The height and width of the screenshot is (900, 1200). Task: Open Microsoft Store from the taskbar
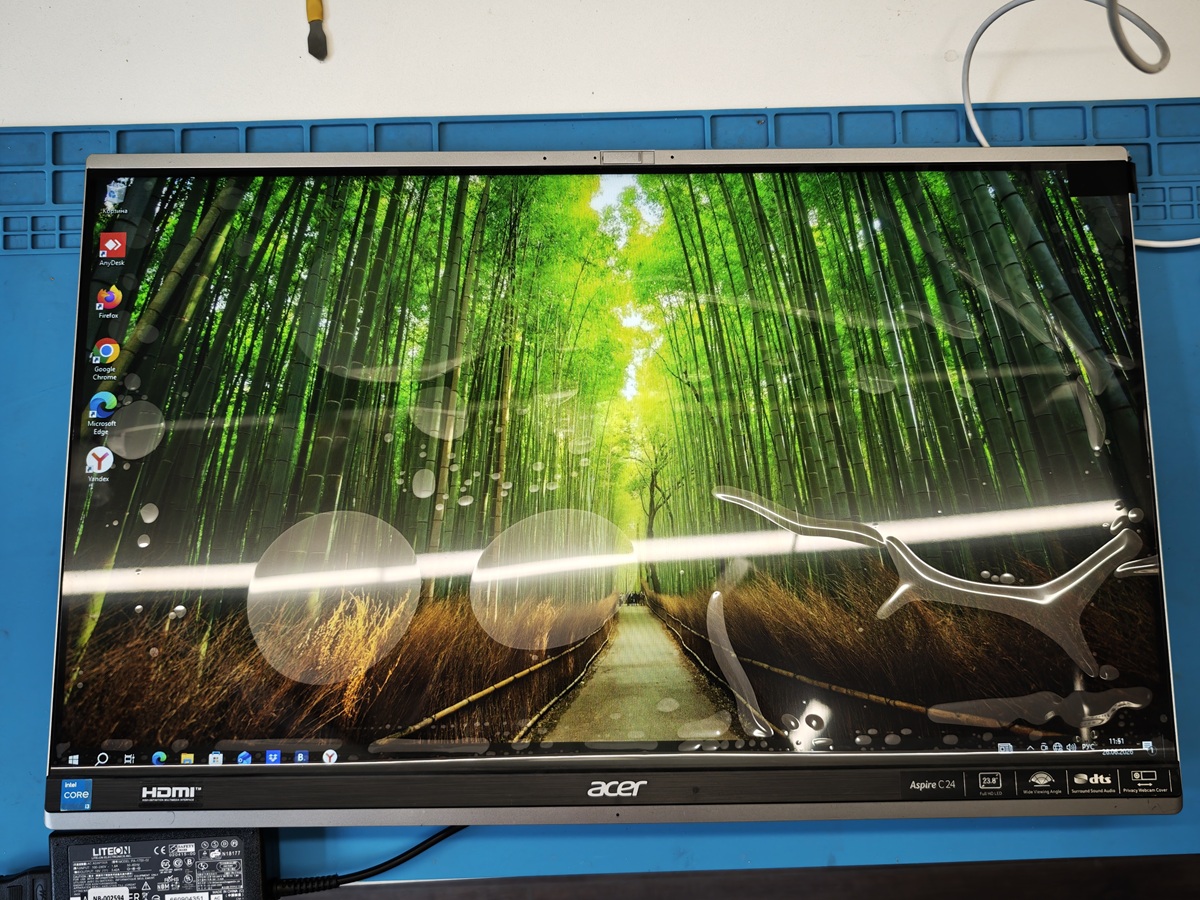click(x=215, y=758)
